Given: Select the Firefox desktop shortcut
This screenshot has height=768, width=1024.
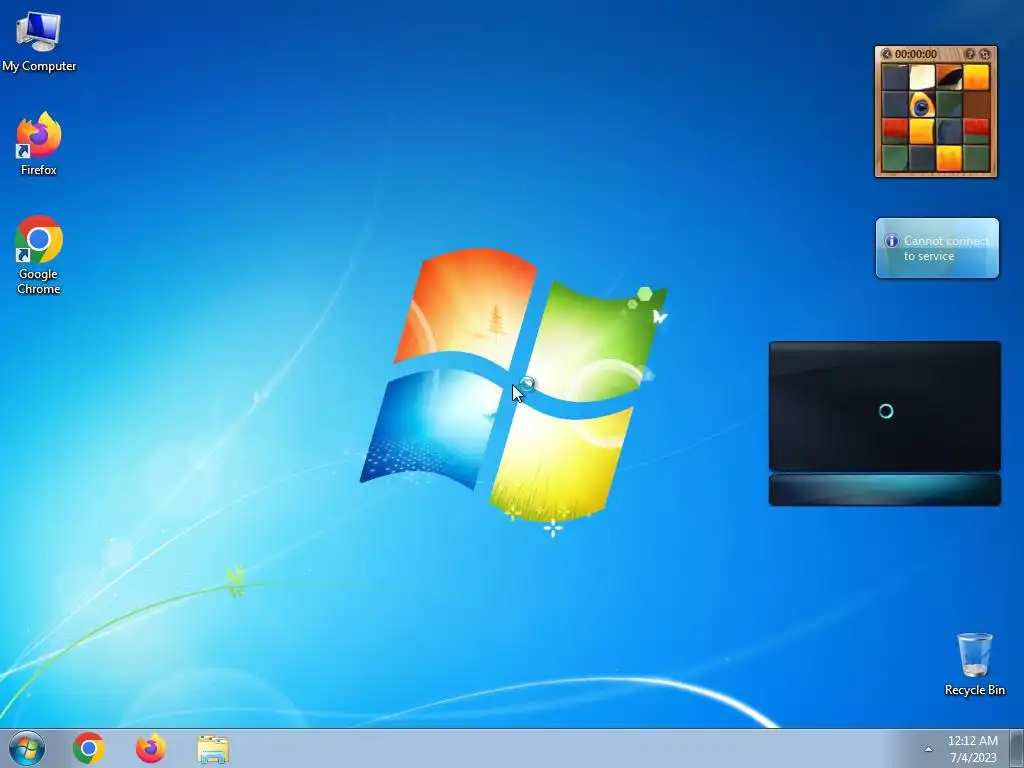Looking at the screenshot, I should (39, 144).
